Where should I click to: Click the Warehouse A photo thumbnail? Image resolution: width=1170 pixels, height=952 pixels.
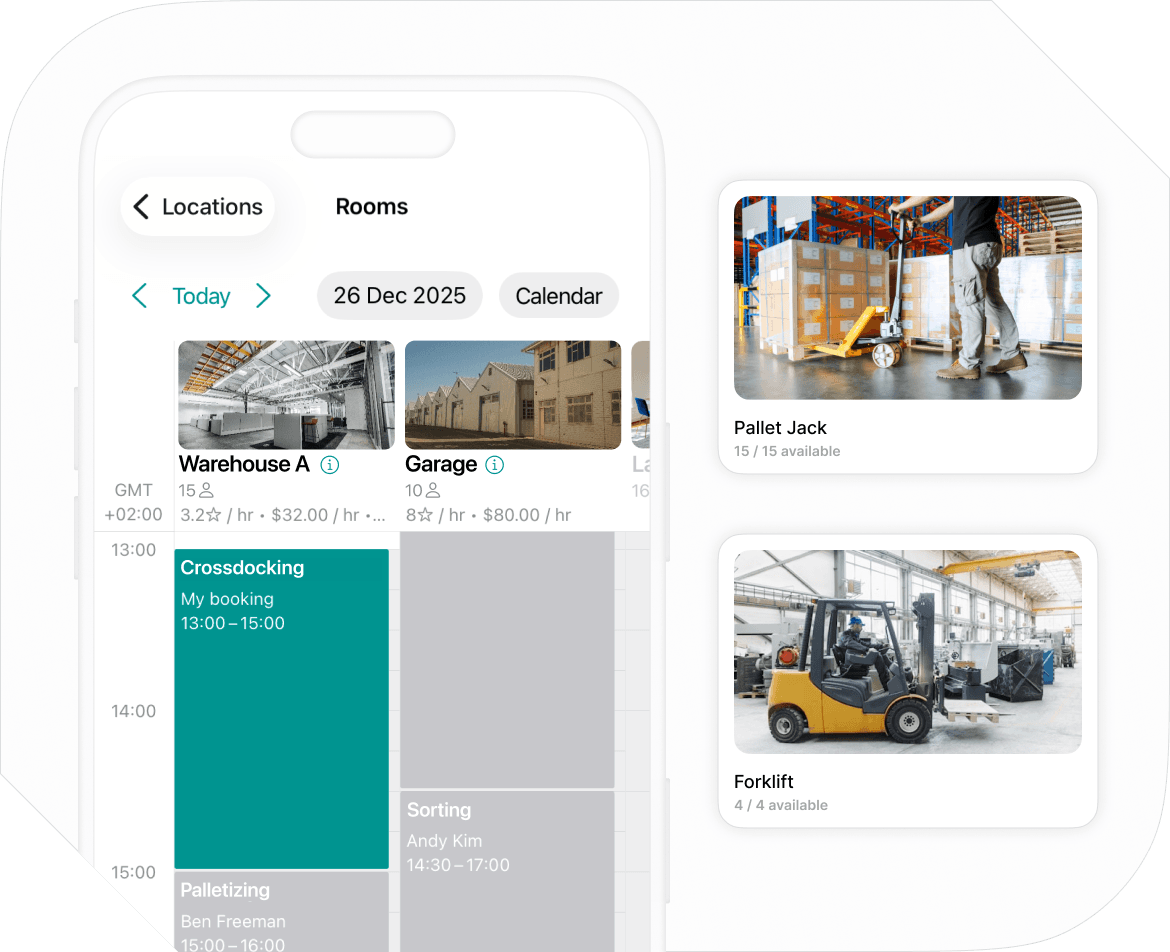coord(286,395)
